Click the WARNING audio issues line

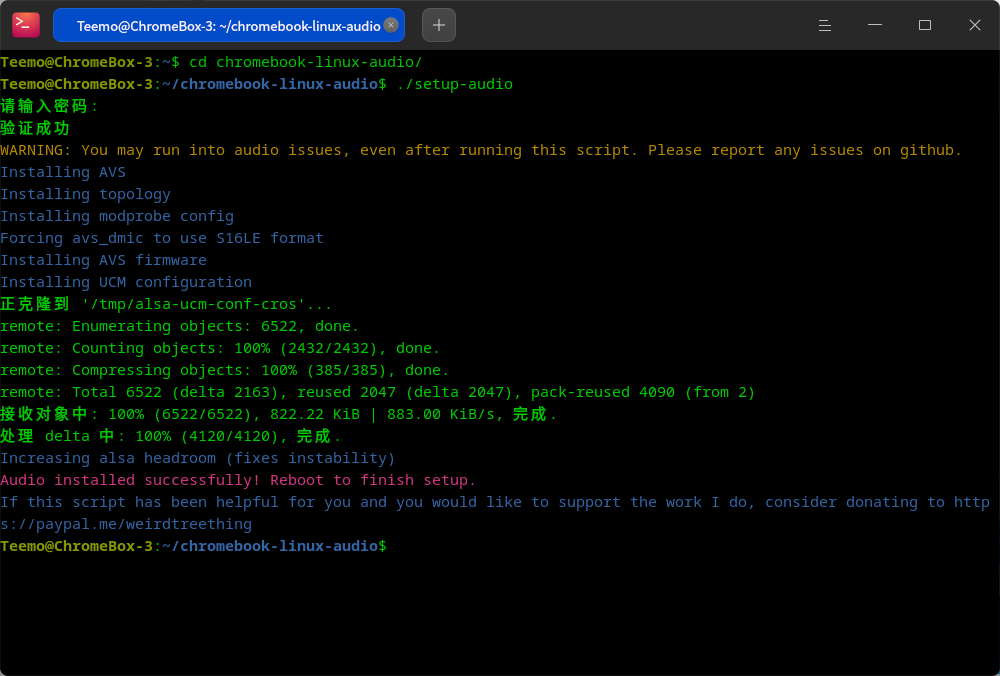(x=481, y=151)
